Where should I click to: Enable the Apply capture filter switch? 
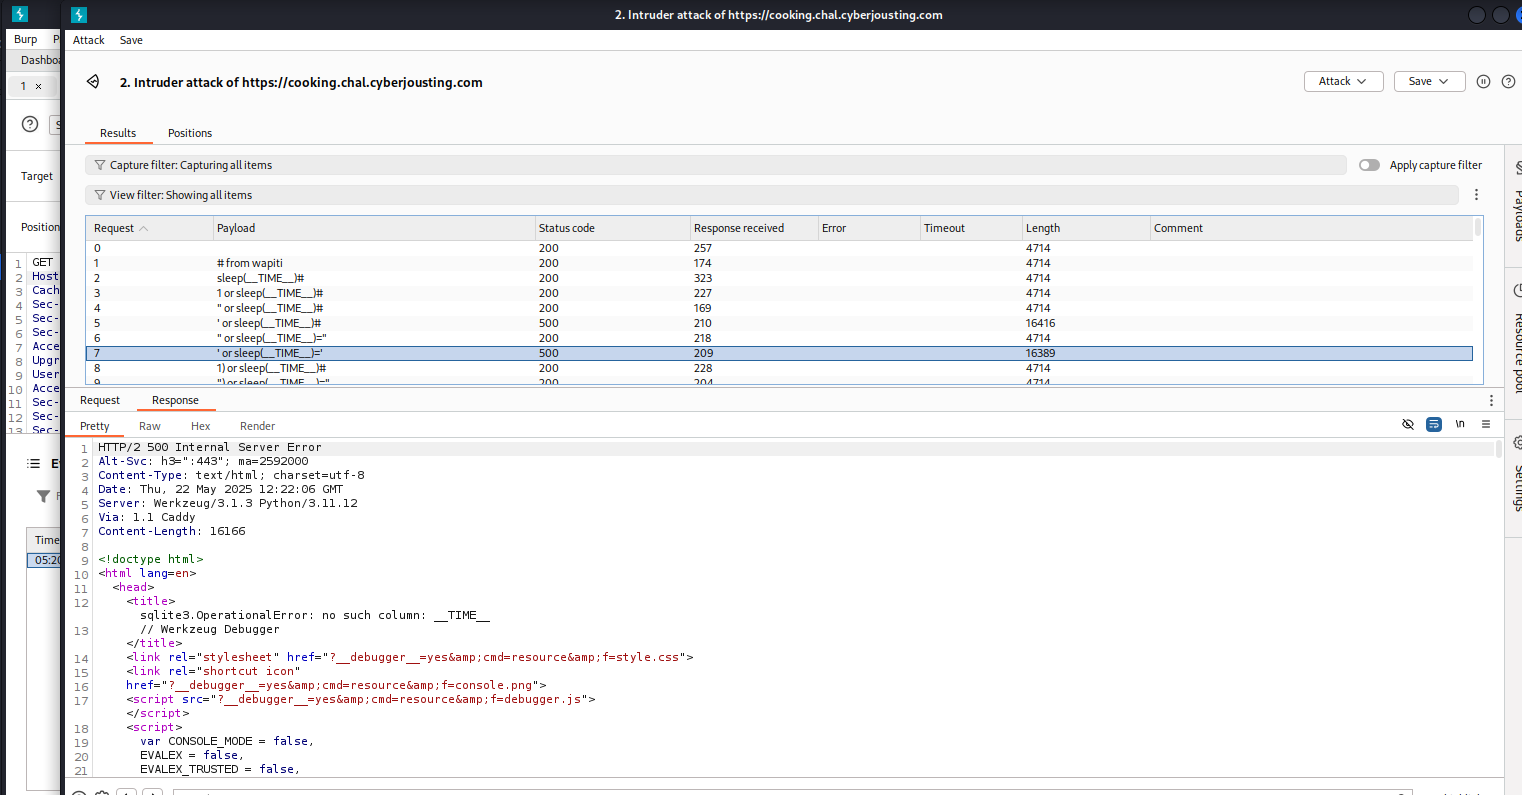1369,165
